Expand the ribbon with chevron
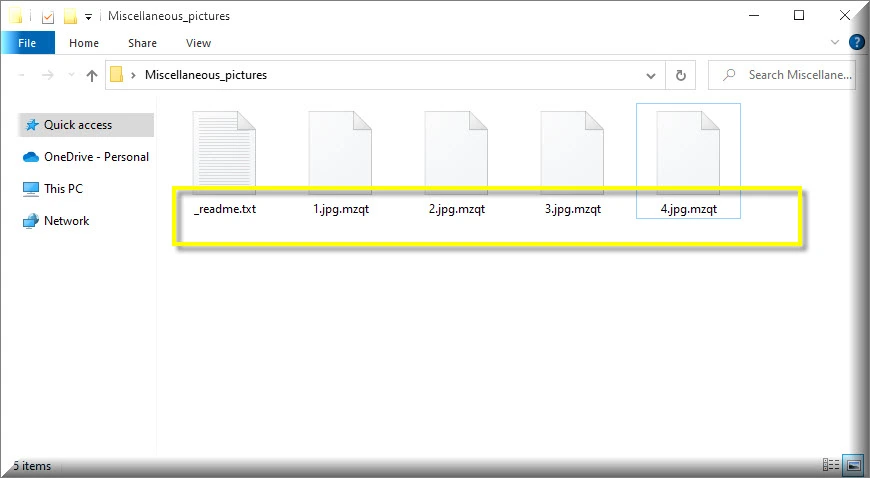The width and height of the screenshot is (870, 478). tap(834, 42)
